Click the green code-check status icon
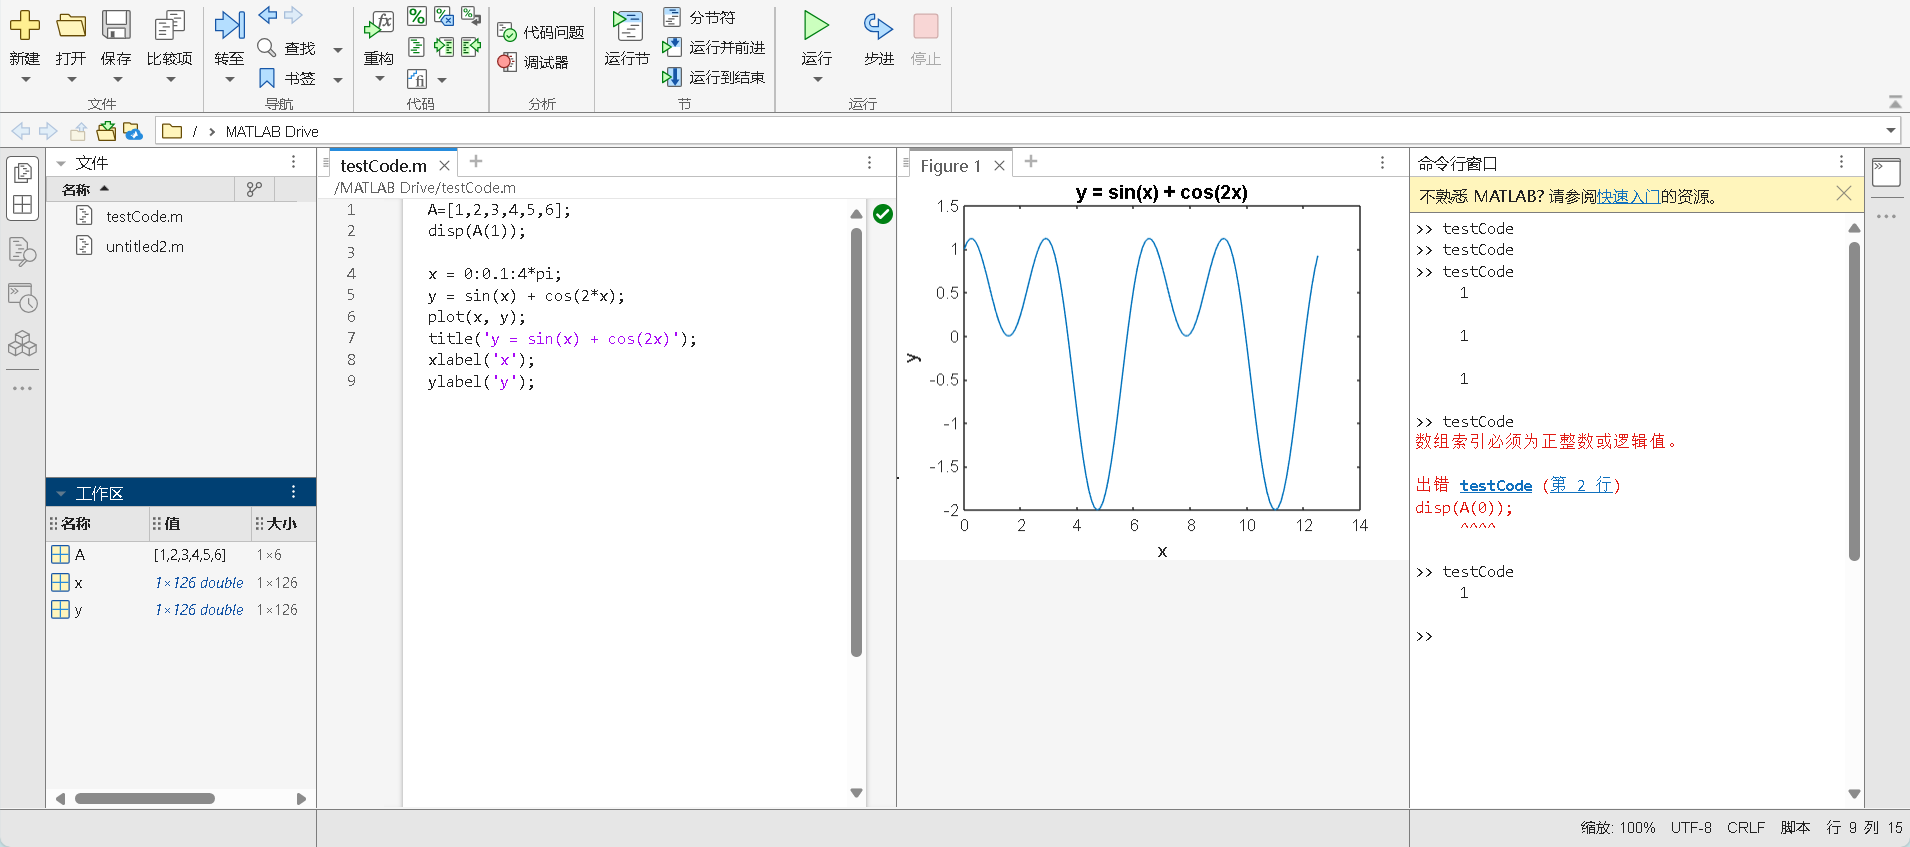The image size is (1910, 847). [883, 214]
